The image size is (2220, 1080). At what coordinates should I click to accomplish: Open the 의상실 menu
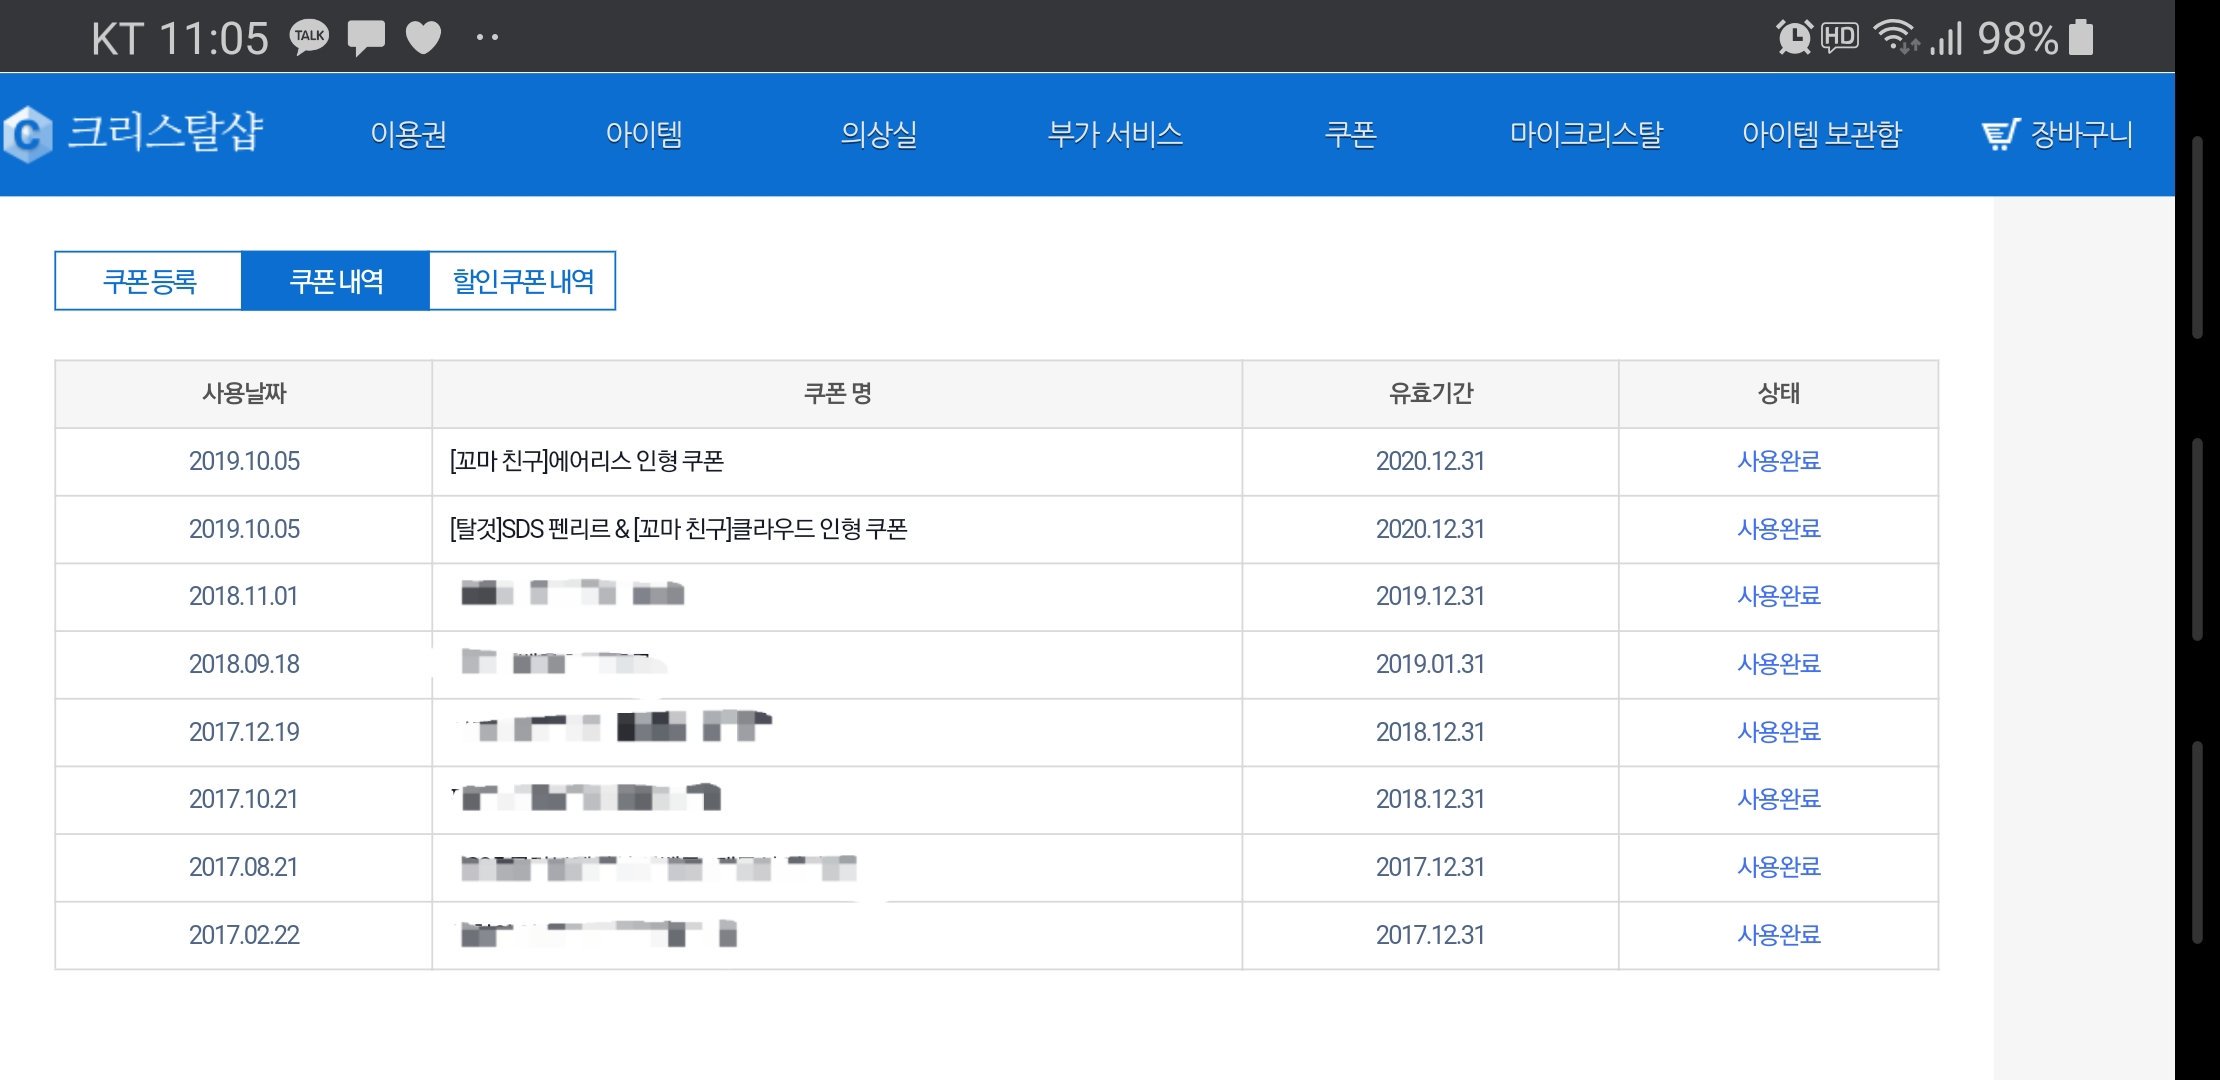point(879,134)
